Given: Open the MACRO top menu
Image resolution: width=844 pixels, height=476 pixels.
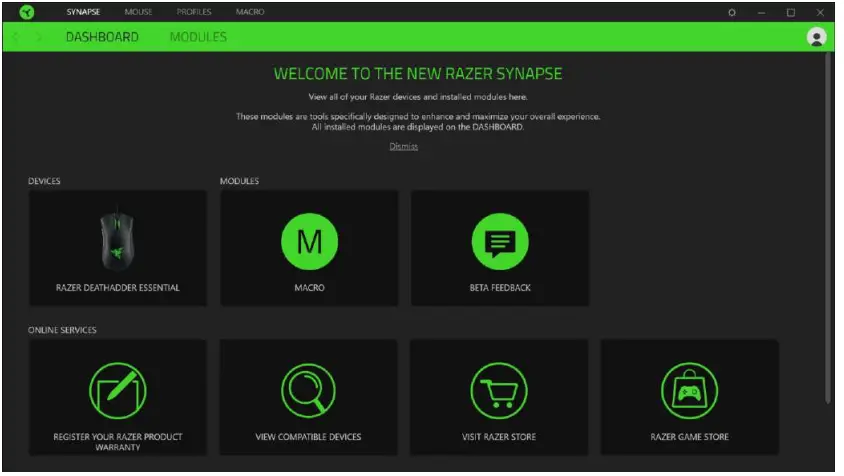Looking at the screenshot, I should point(252,12).
